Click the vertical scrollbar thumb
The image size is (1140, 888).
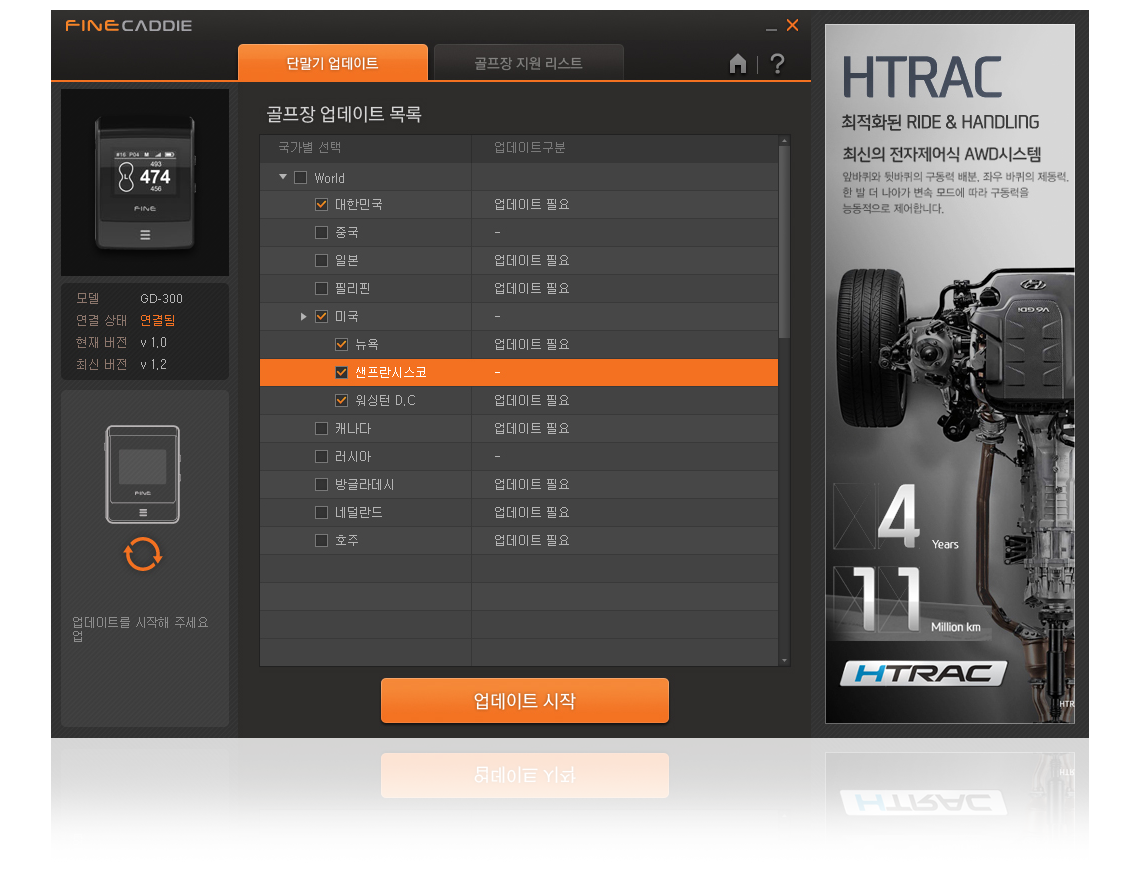click(x=784, y=242)
